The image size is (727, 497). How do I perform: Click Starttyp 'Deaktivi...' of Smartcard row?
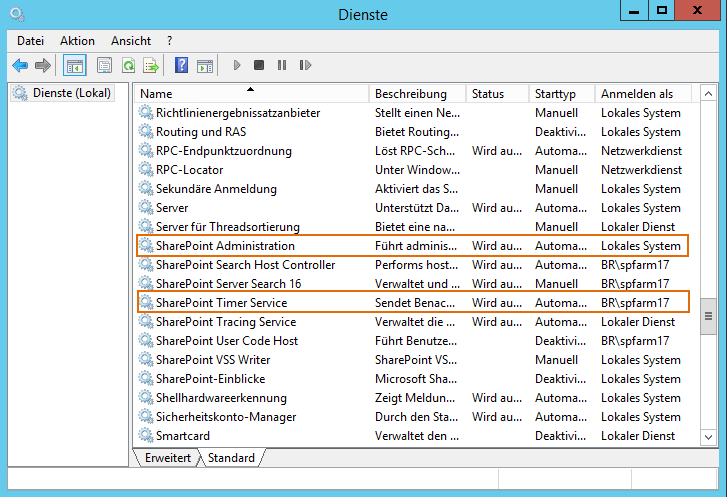tap(561, 436)
